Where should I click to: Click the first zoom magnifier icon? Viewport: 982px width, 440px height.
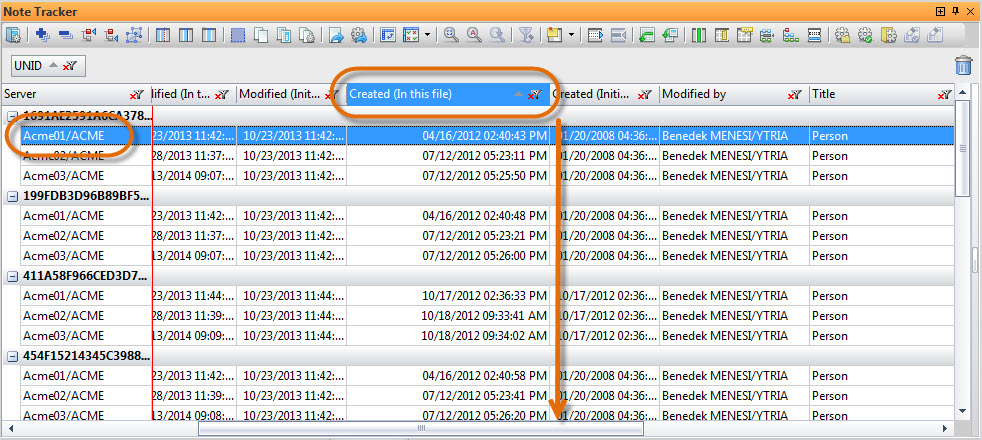pyautogui.click(x=451, y=35)
